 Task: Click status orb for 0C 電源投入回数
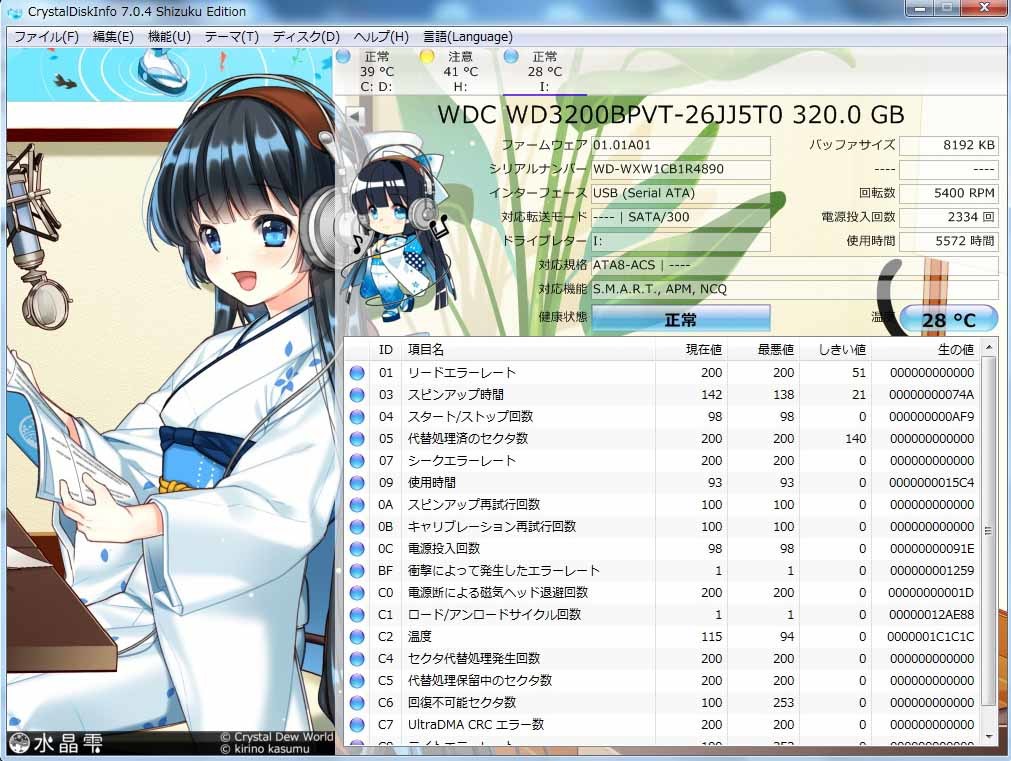[357, 549]
